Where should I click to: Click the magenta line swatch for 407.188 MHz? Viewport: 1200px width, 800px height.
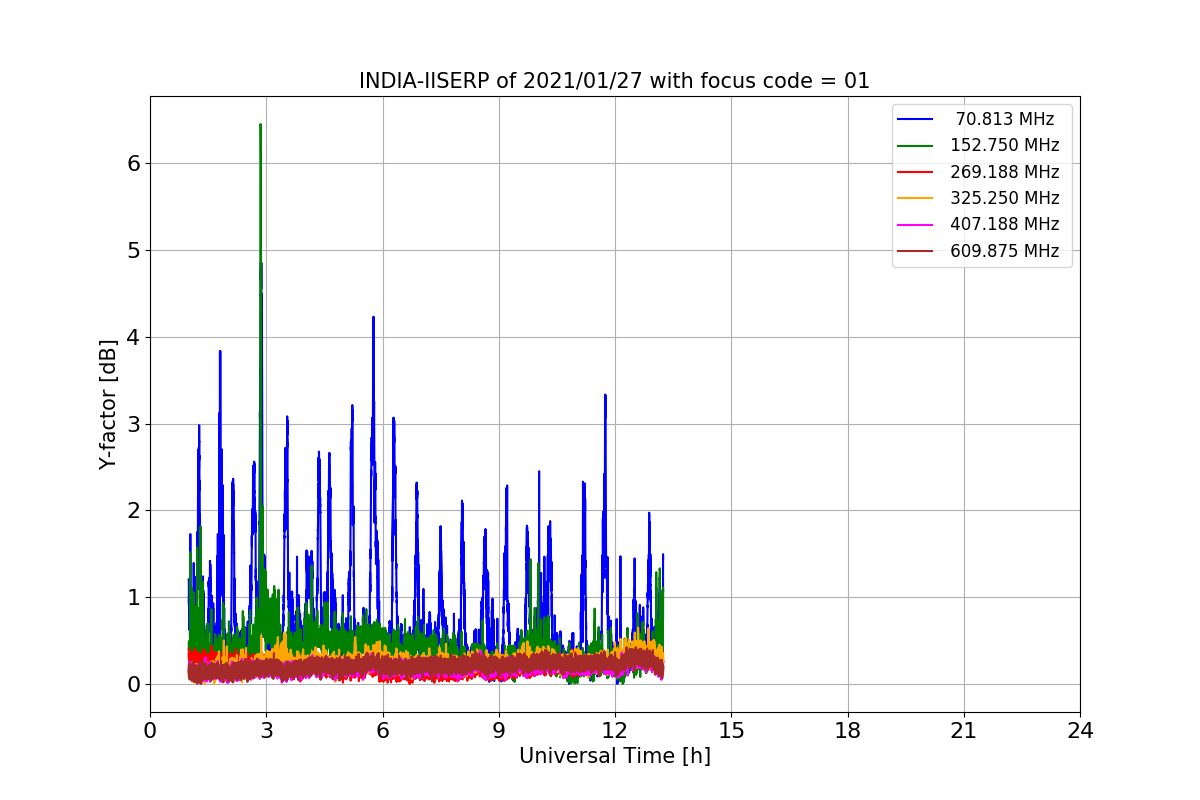pyautogui.click(x=915, y=225)
